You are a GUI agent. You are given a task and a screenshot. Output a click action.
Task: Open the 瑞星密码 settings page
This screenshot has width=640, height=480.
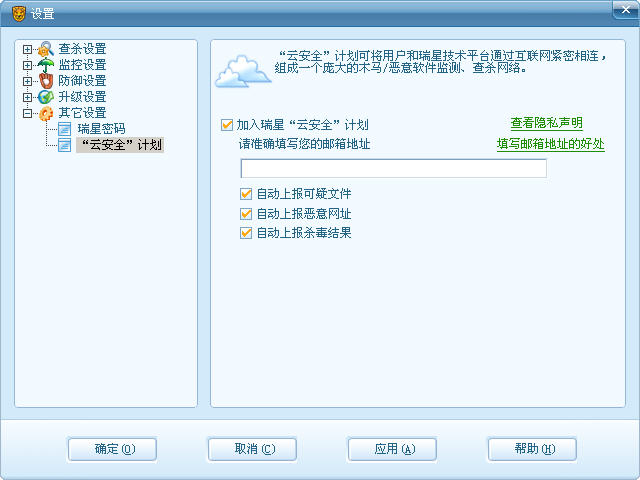pos(101,129)
